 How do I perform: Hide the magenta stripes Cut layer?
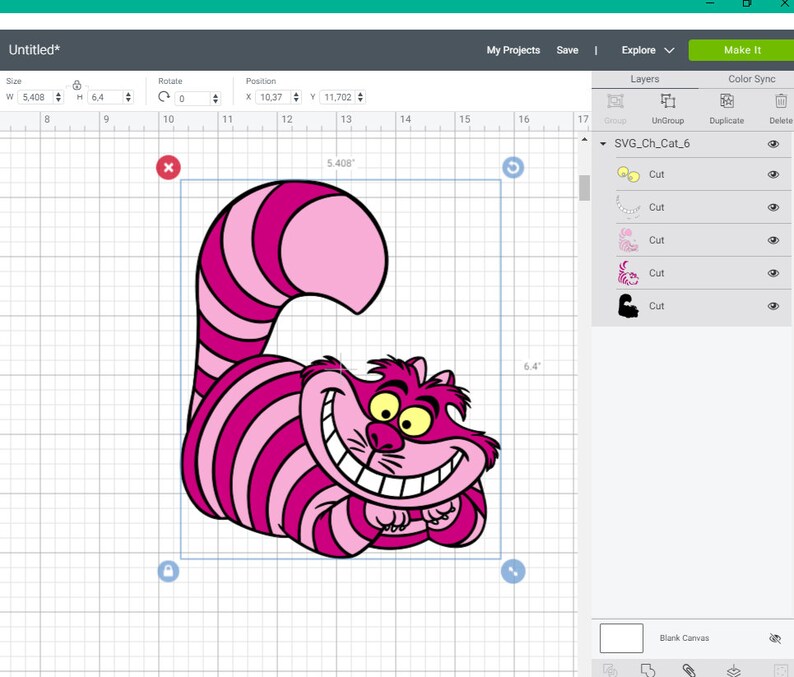(x=773, y=273)
